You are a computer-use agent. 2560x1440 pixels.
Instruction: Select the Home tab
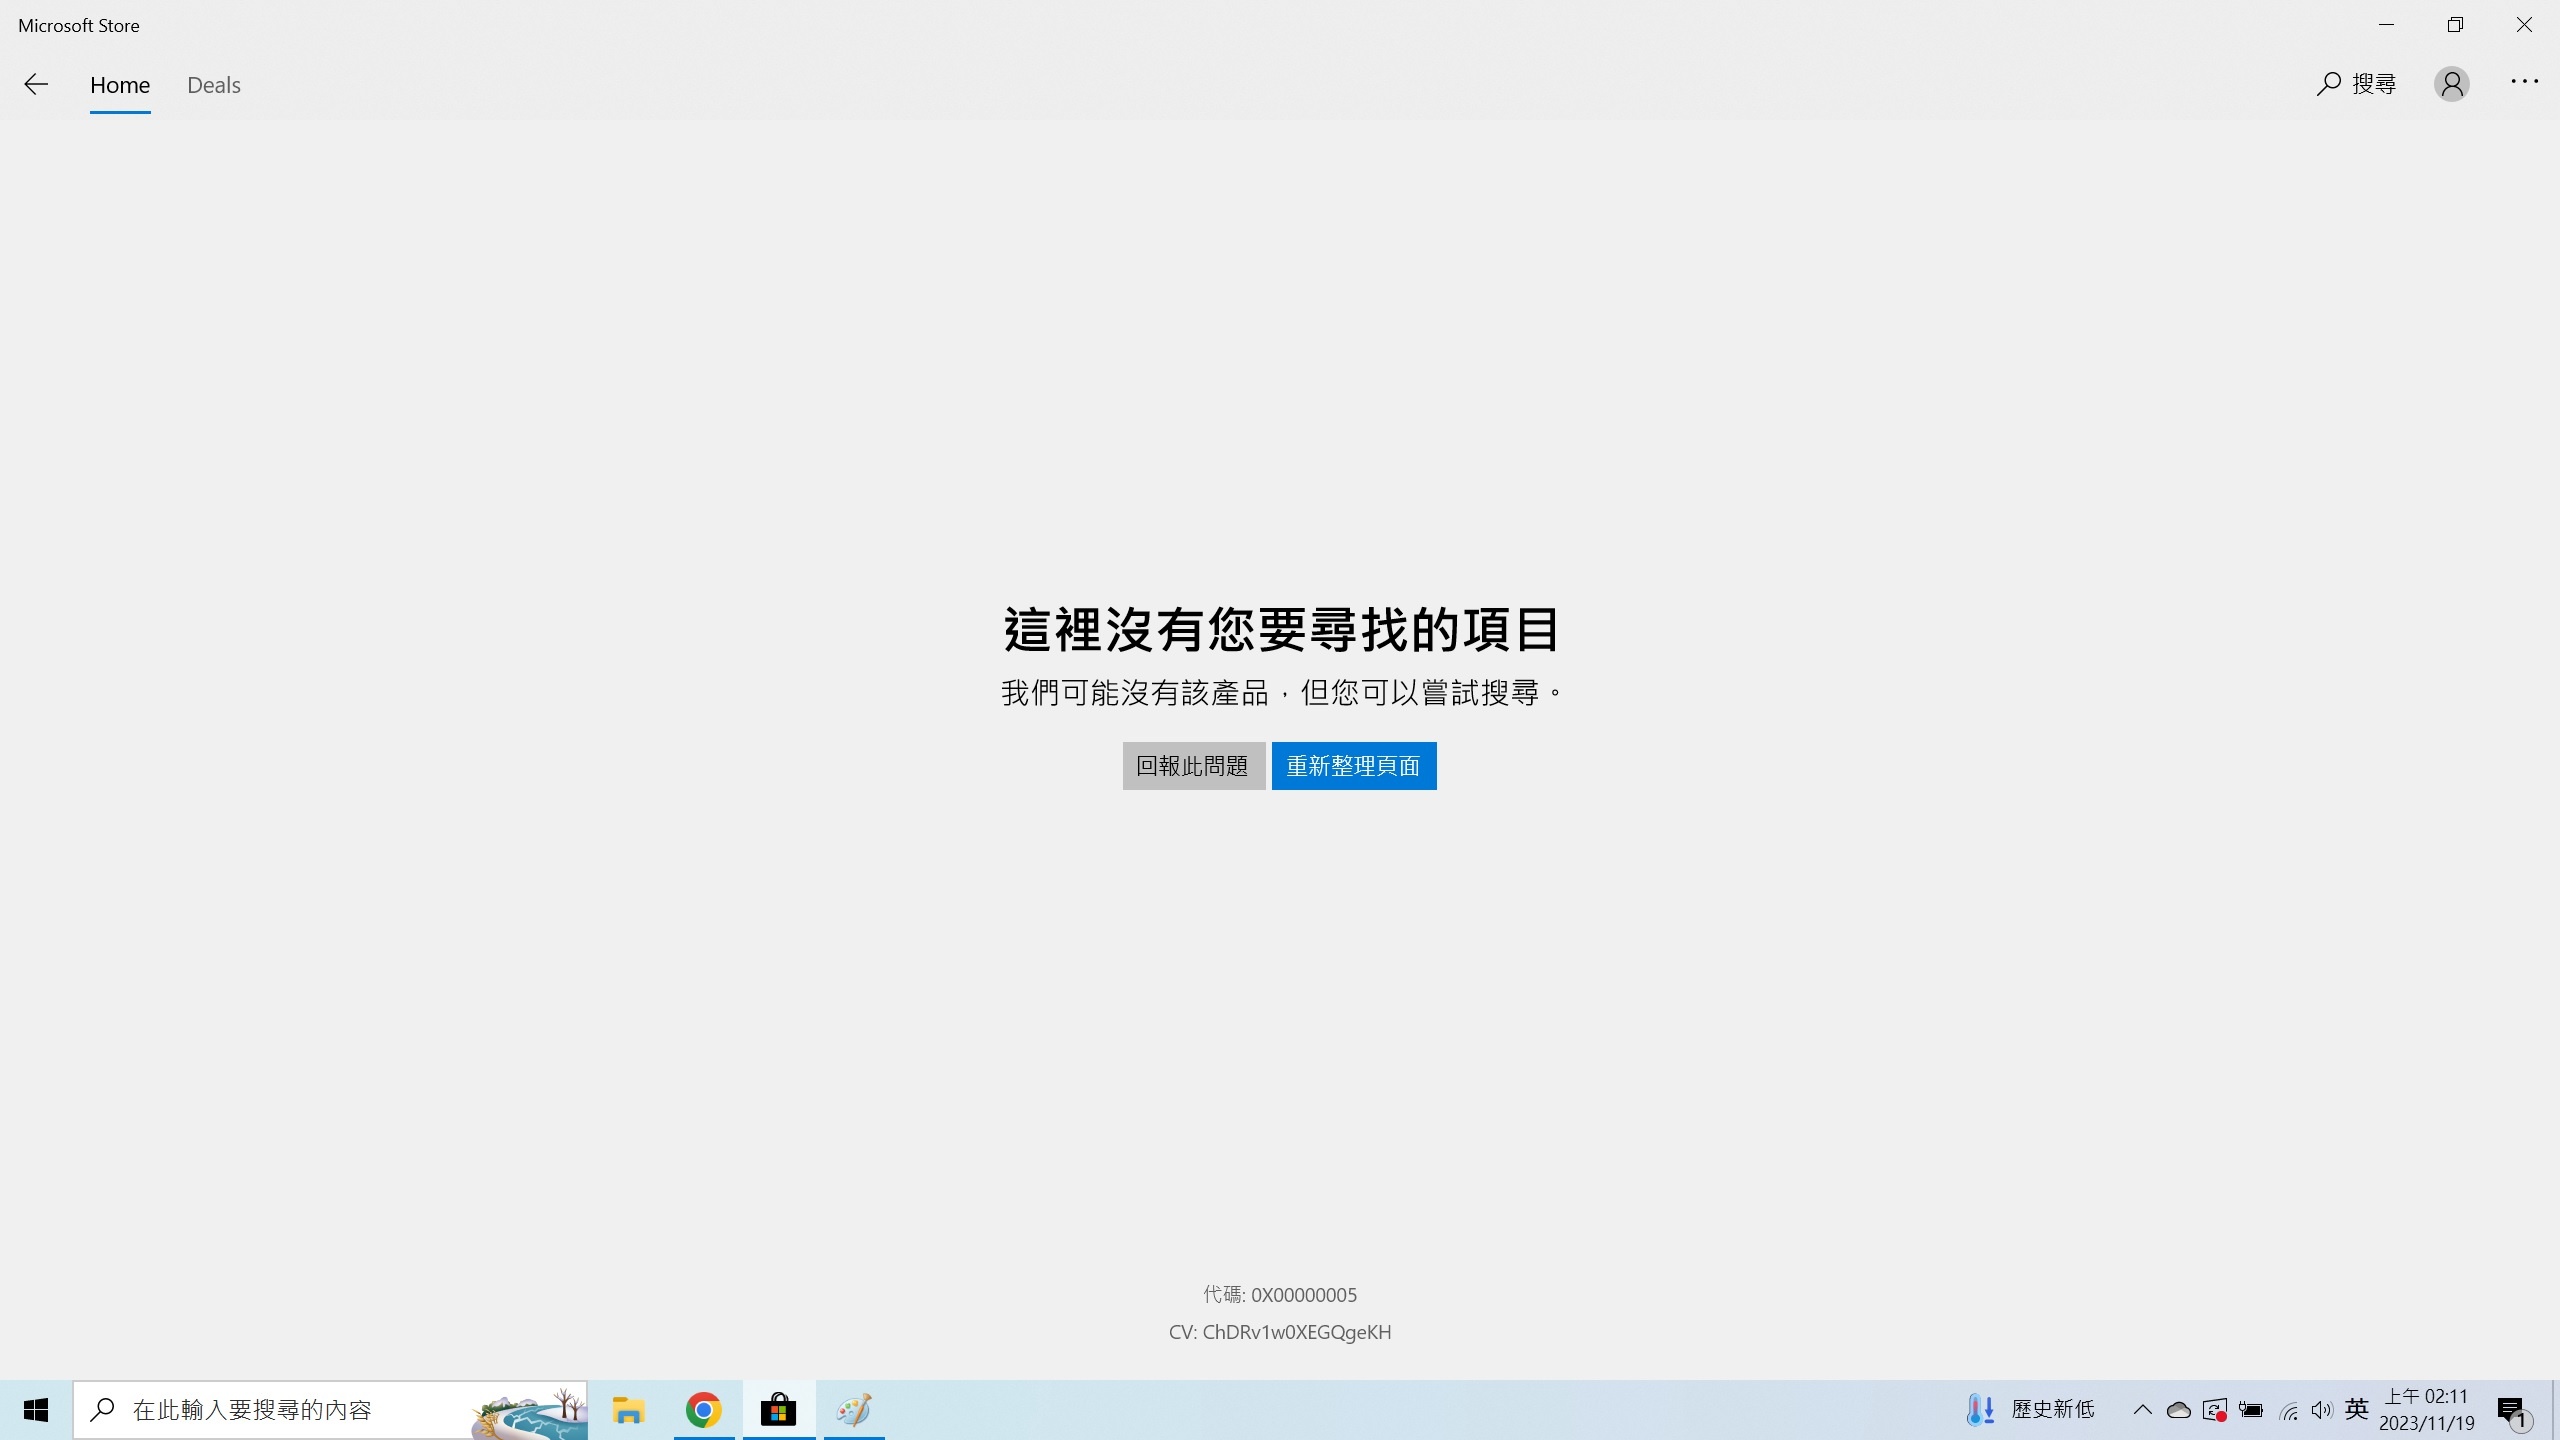tap(120, 85)
